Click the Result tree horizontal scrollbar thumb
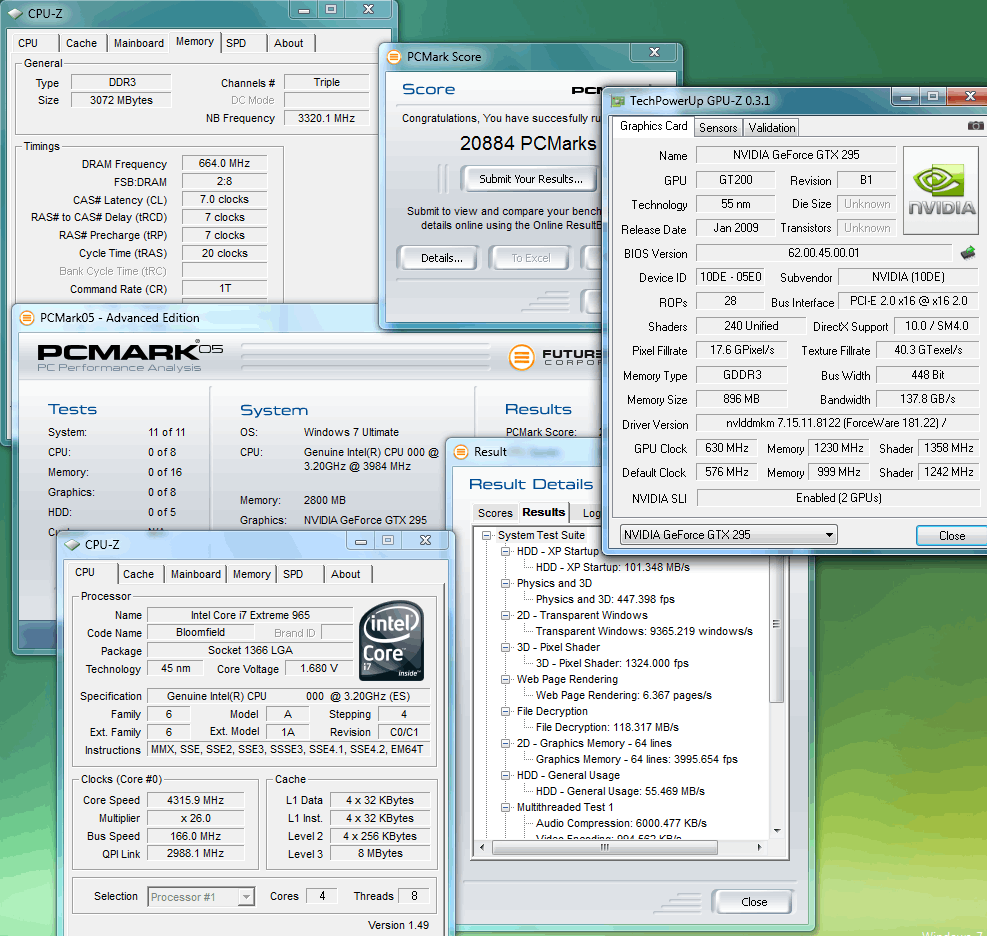Screen dimensions: 987x936 click(604, 848)
